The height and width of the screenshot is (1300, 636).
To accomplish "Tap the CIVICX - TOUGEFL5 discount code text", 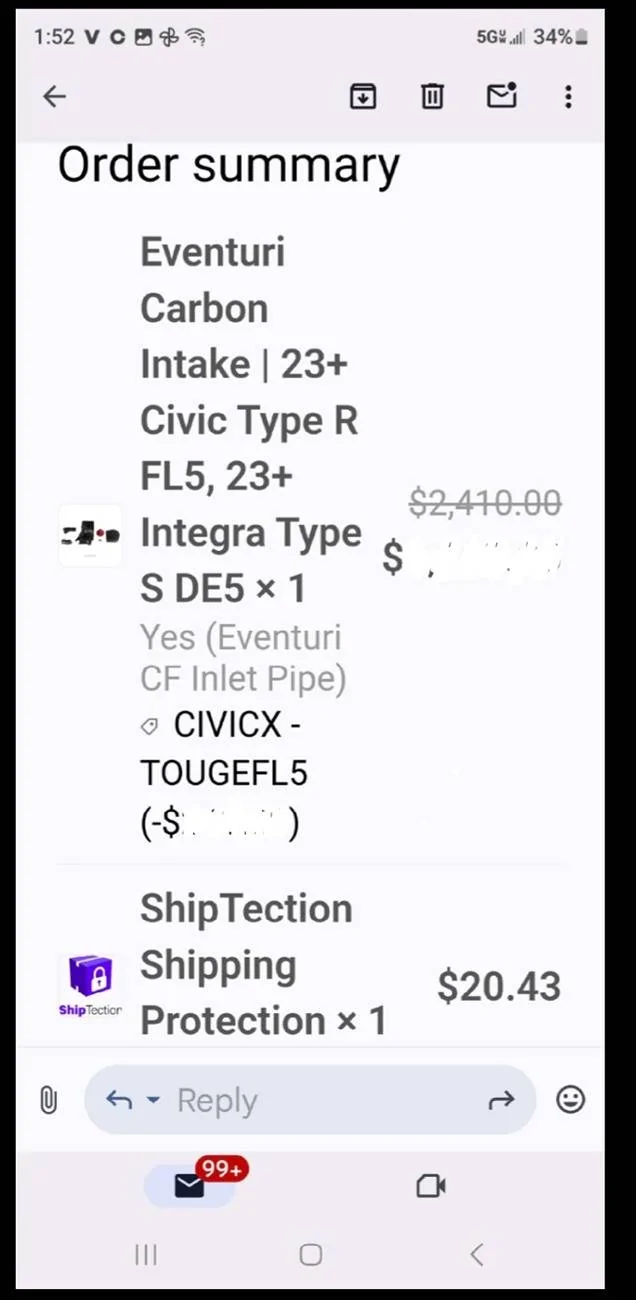I will (x=224, y=748).
